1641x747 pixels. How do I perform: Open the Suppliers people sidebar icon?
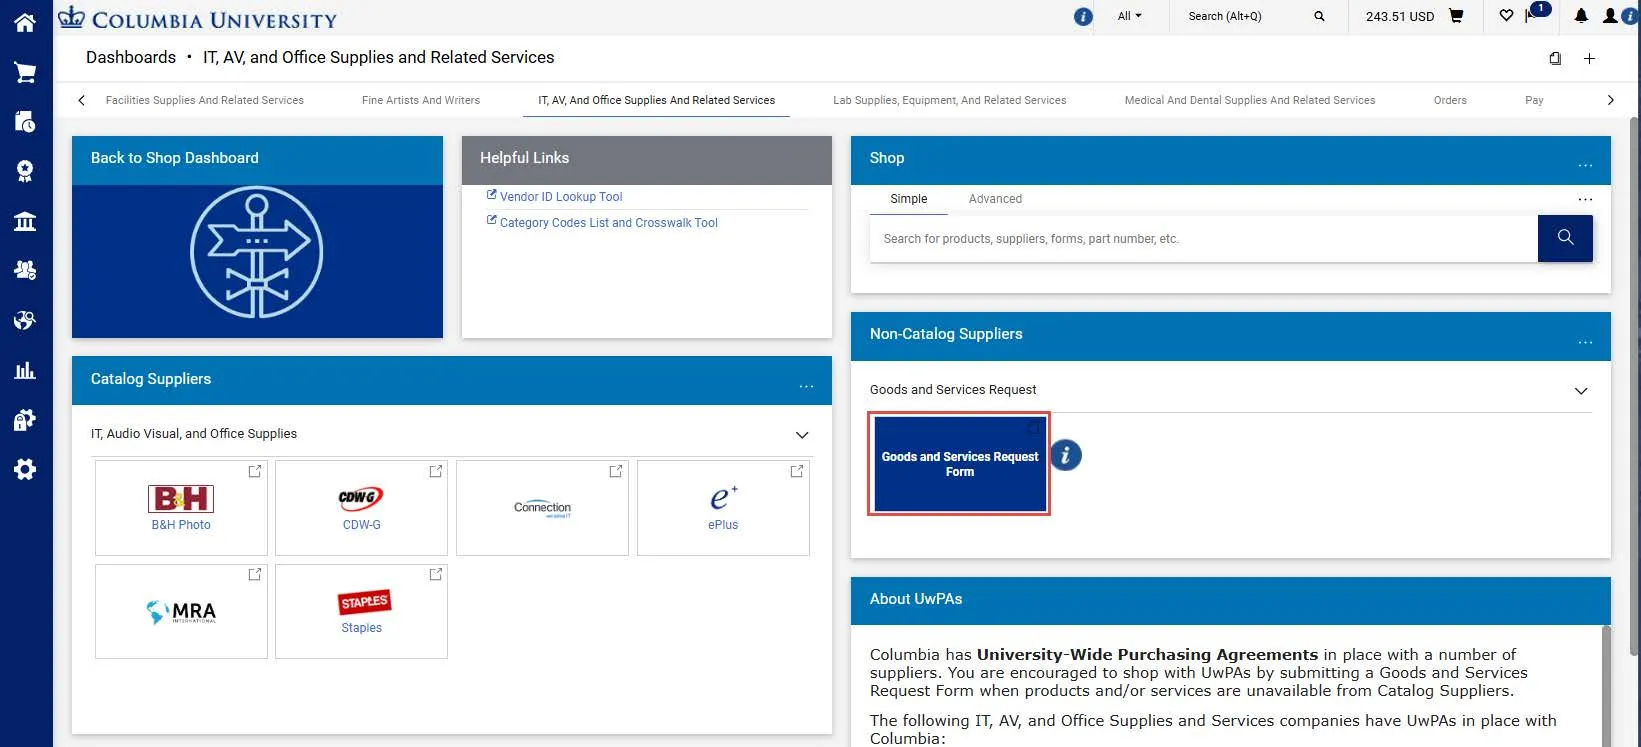tap(25, 270)
